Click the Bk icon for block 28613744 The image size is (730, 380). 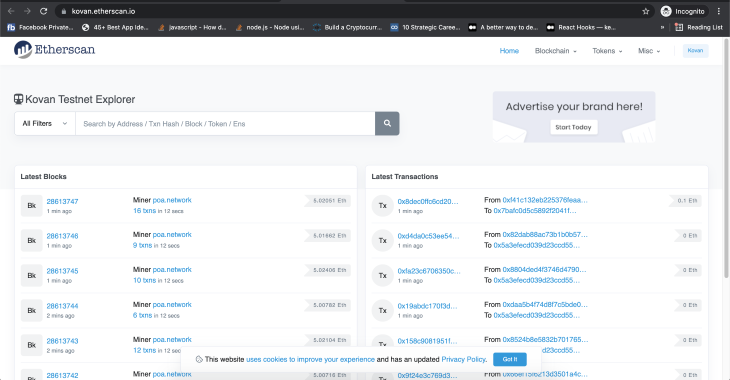click(32, 310)
